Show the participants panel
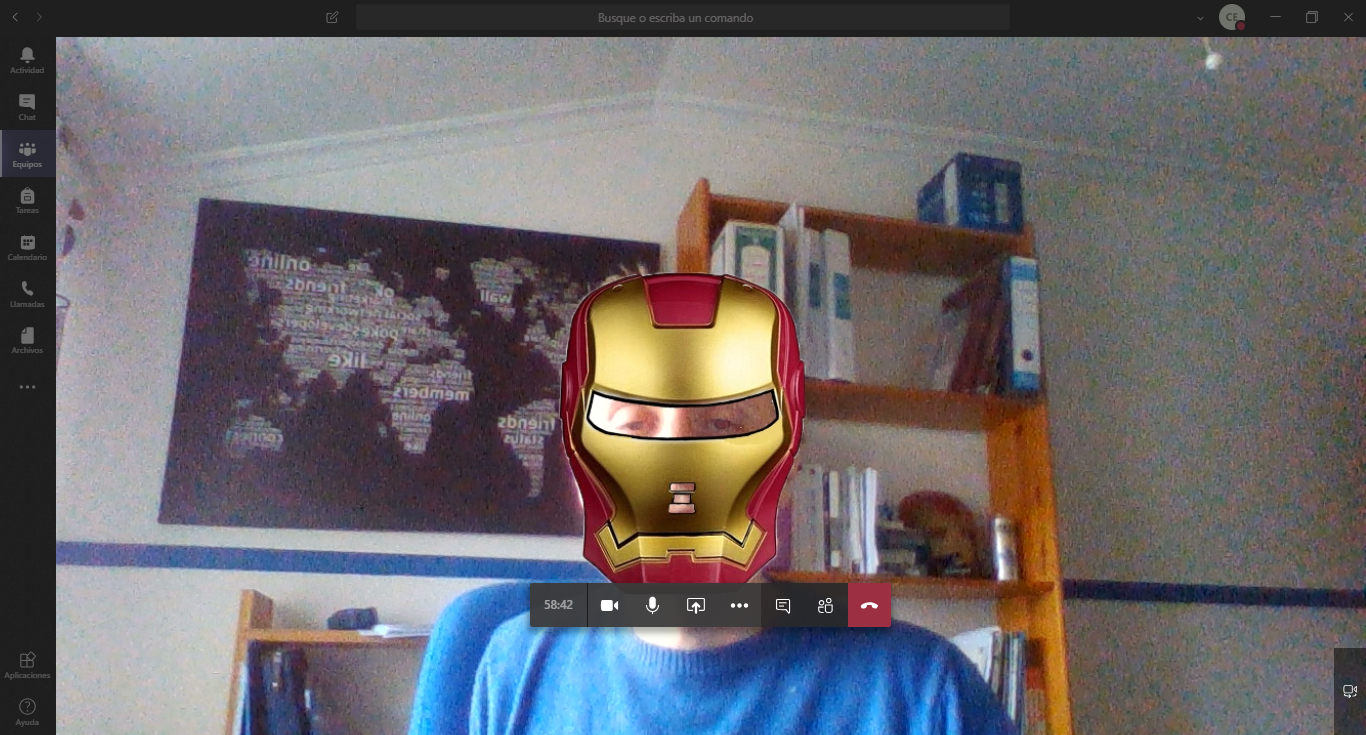The width and height of the screenshot is (1366, 735). coord(825,605)
